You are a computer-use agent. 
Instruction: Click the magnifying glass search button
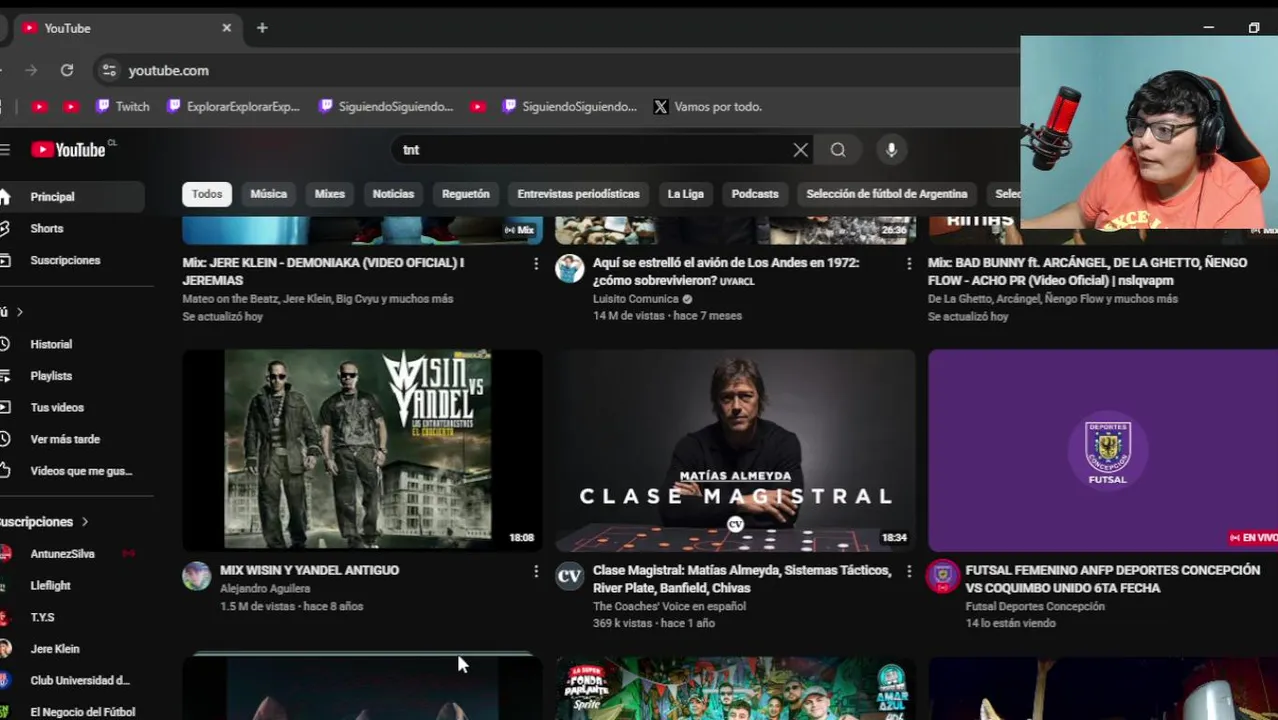coord(838,150)
